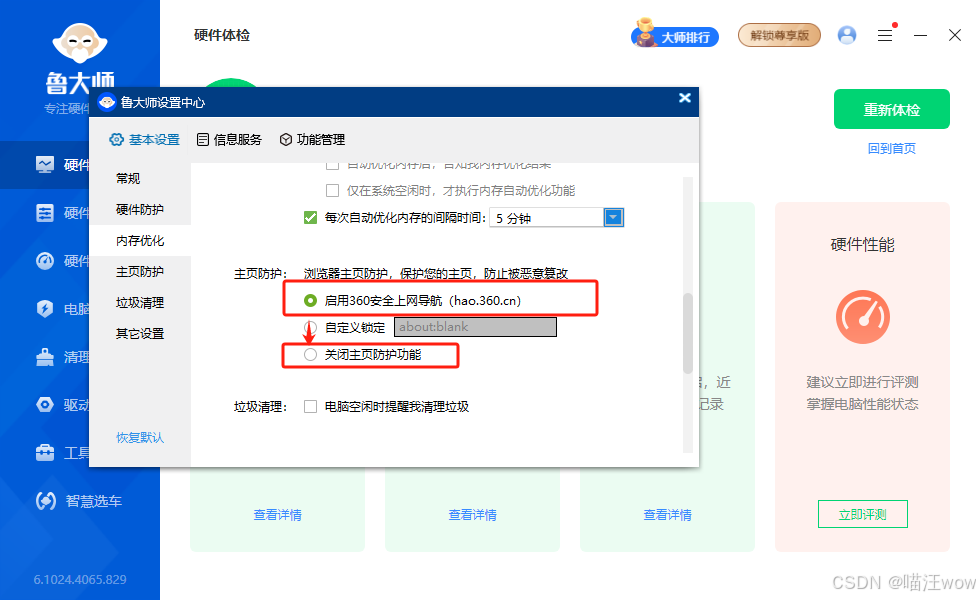Viewport: 980px width, 600px height.
Task: Select 硬件防护 in settings sidebar
Action: (140, 209)
